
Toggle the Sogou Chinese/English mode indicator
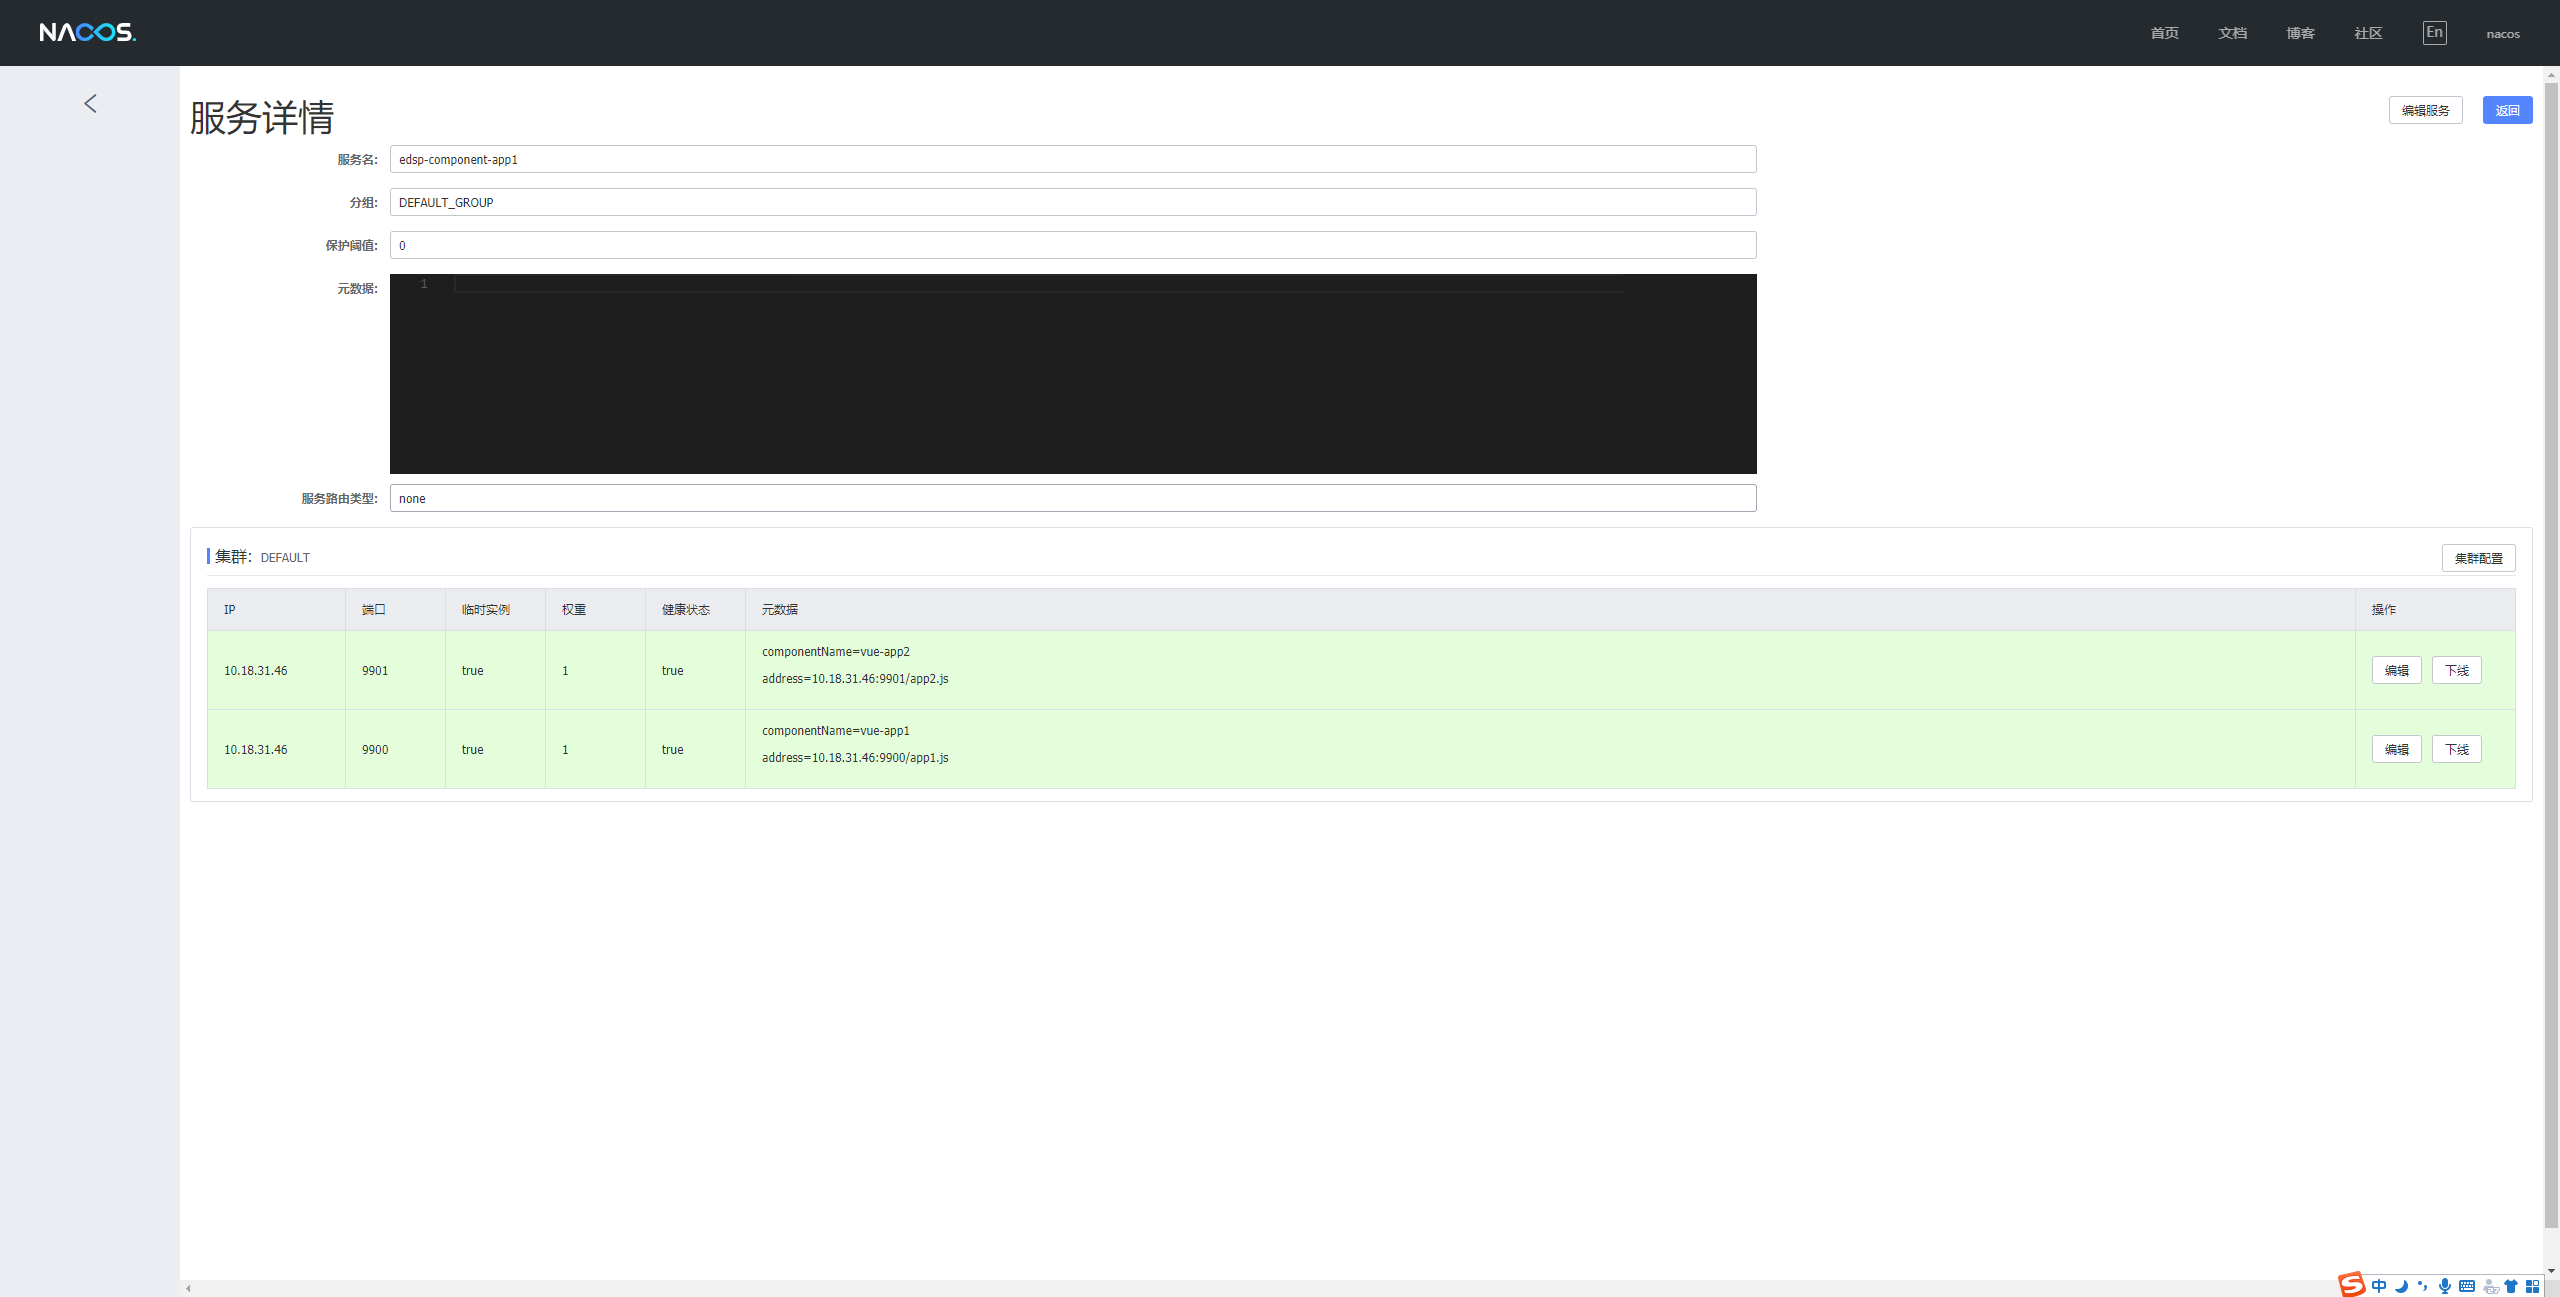2379,1286
